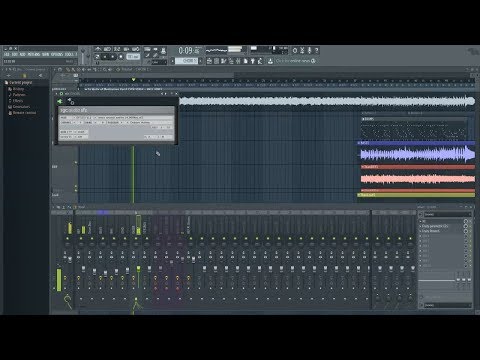Image resolution: width=480 pixels, height=360 pixels.
Task: Open the PATTERNS menu
Action: coord(34,54)
